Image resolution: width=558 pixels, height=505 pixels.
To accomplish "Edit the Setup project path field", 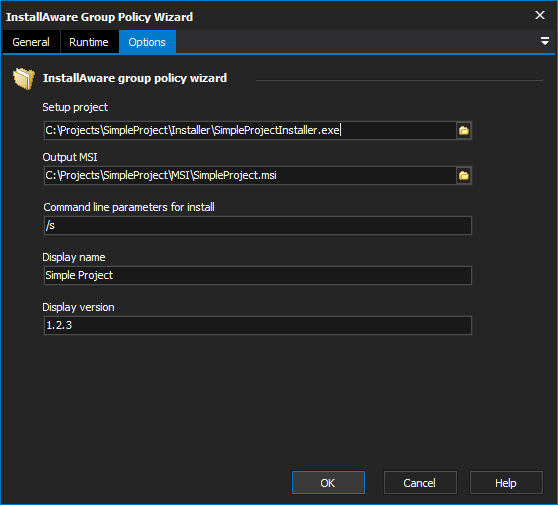I will click(250, 131).
